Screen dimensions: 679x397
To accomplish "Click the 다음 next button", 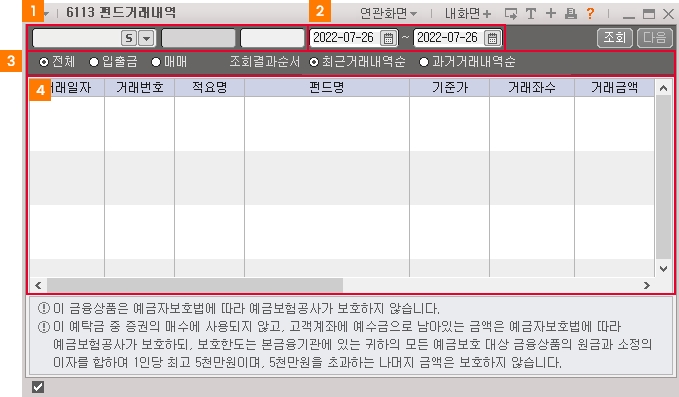I will (x=655, y=38).
